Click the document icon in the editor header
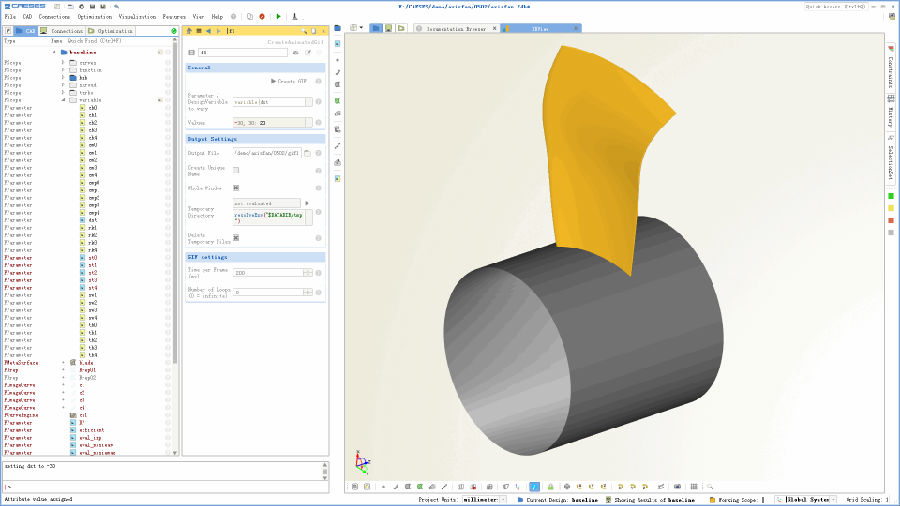 click(x=313, y=31)
